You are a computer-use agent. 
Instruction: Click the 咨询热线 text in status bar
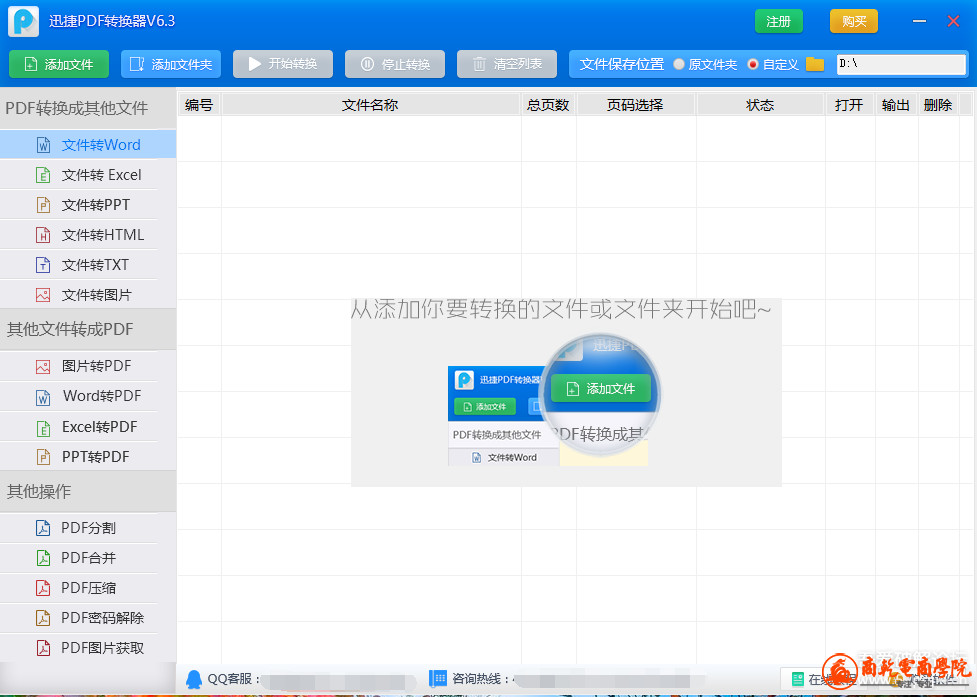tap(481, 679)
